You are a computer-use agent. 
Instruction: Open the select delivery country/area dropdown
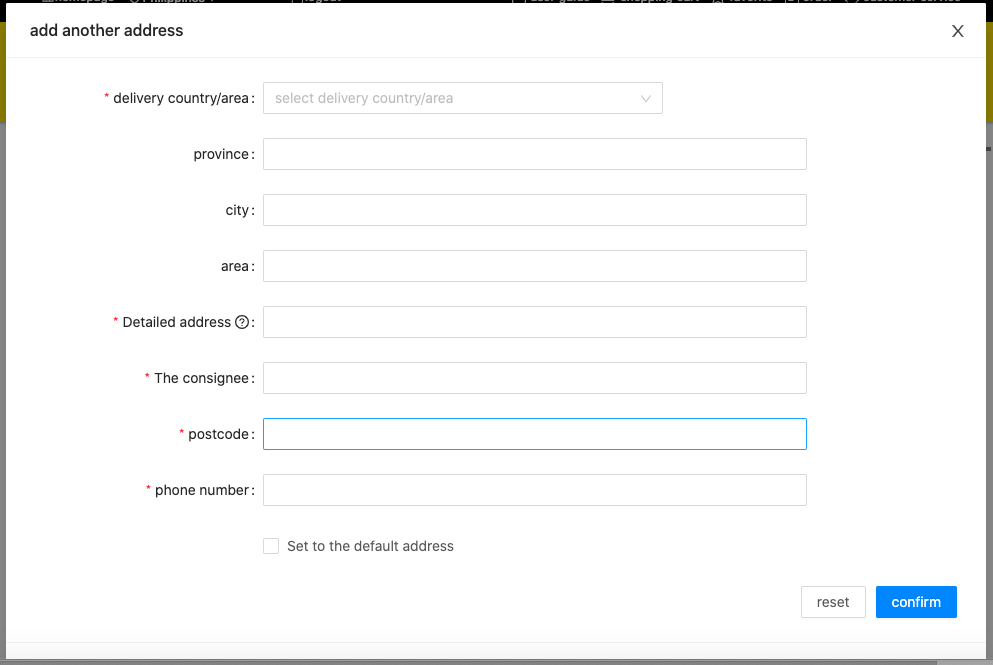coord(452,98)
